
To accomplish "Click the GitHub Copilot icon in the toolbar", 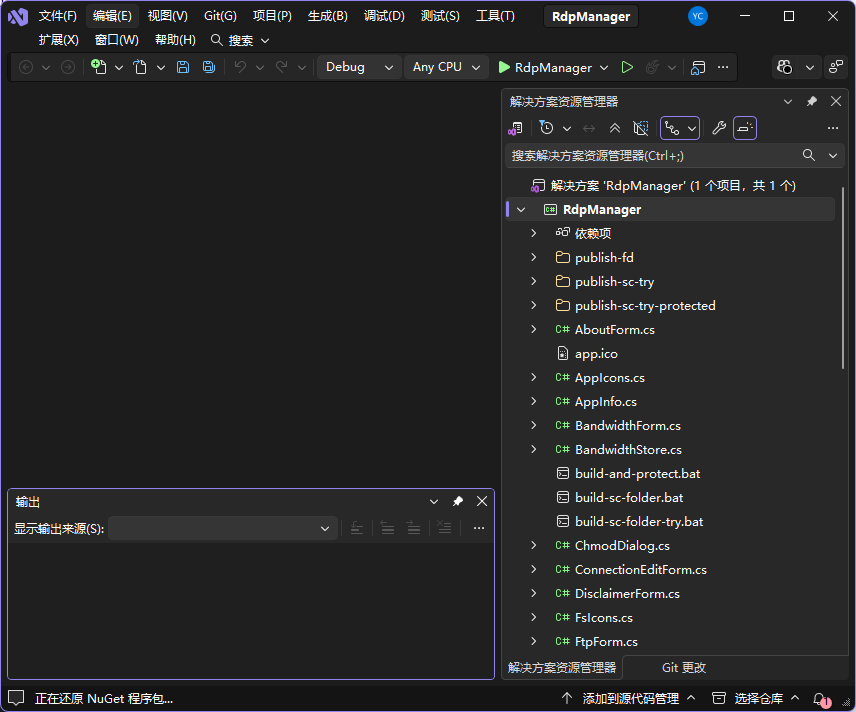I will point(784,67).
